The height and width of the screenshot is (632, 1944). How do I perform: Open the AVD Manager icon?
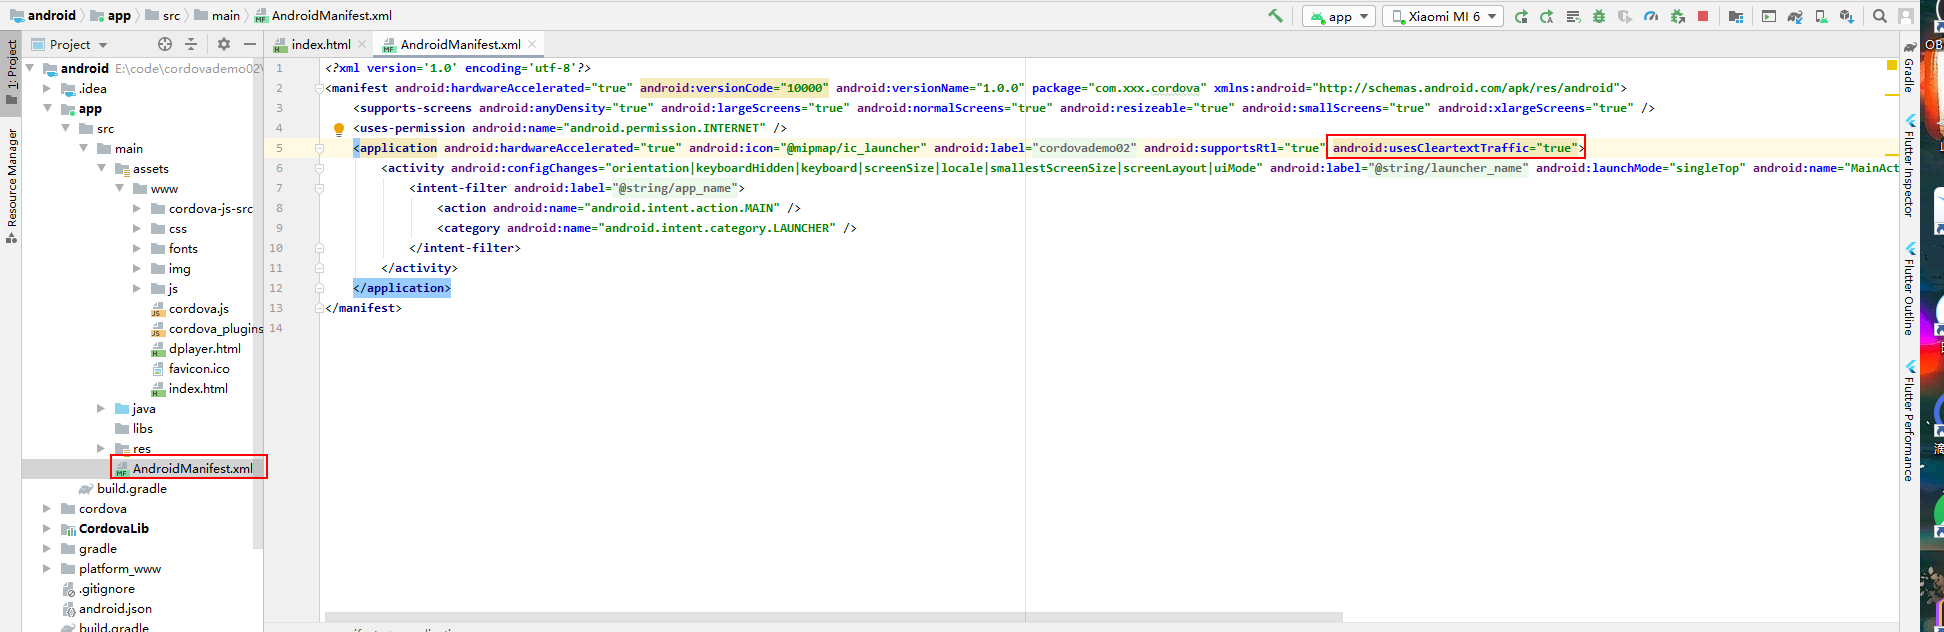(x=1821, y=16)
